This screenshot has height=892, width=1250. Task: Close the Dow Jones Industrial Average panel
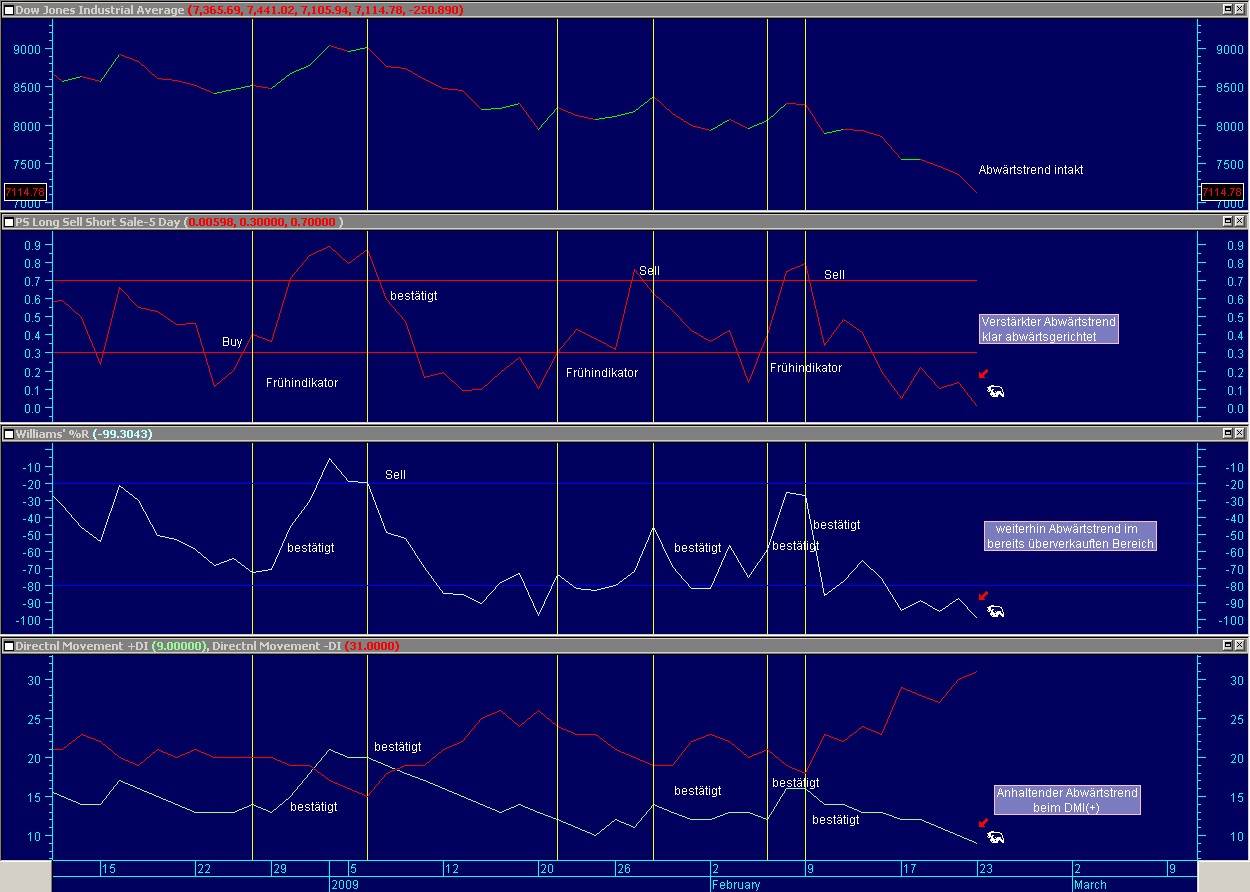(1240, 9)
